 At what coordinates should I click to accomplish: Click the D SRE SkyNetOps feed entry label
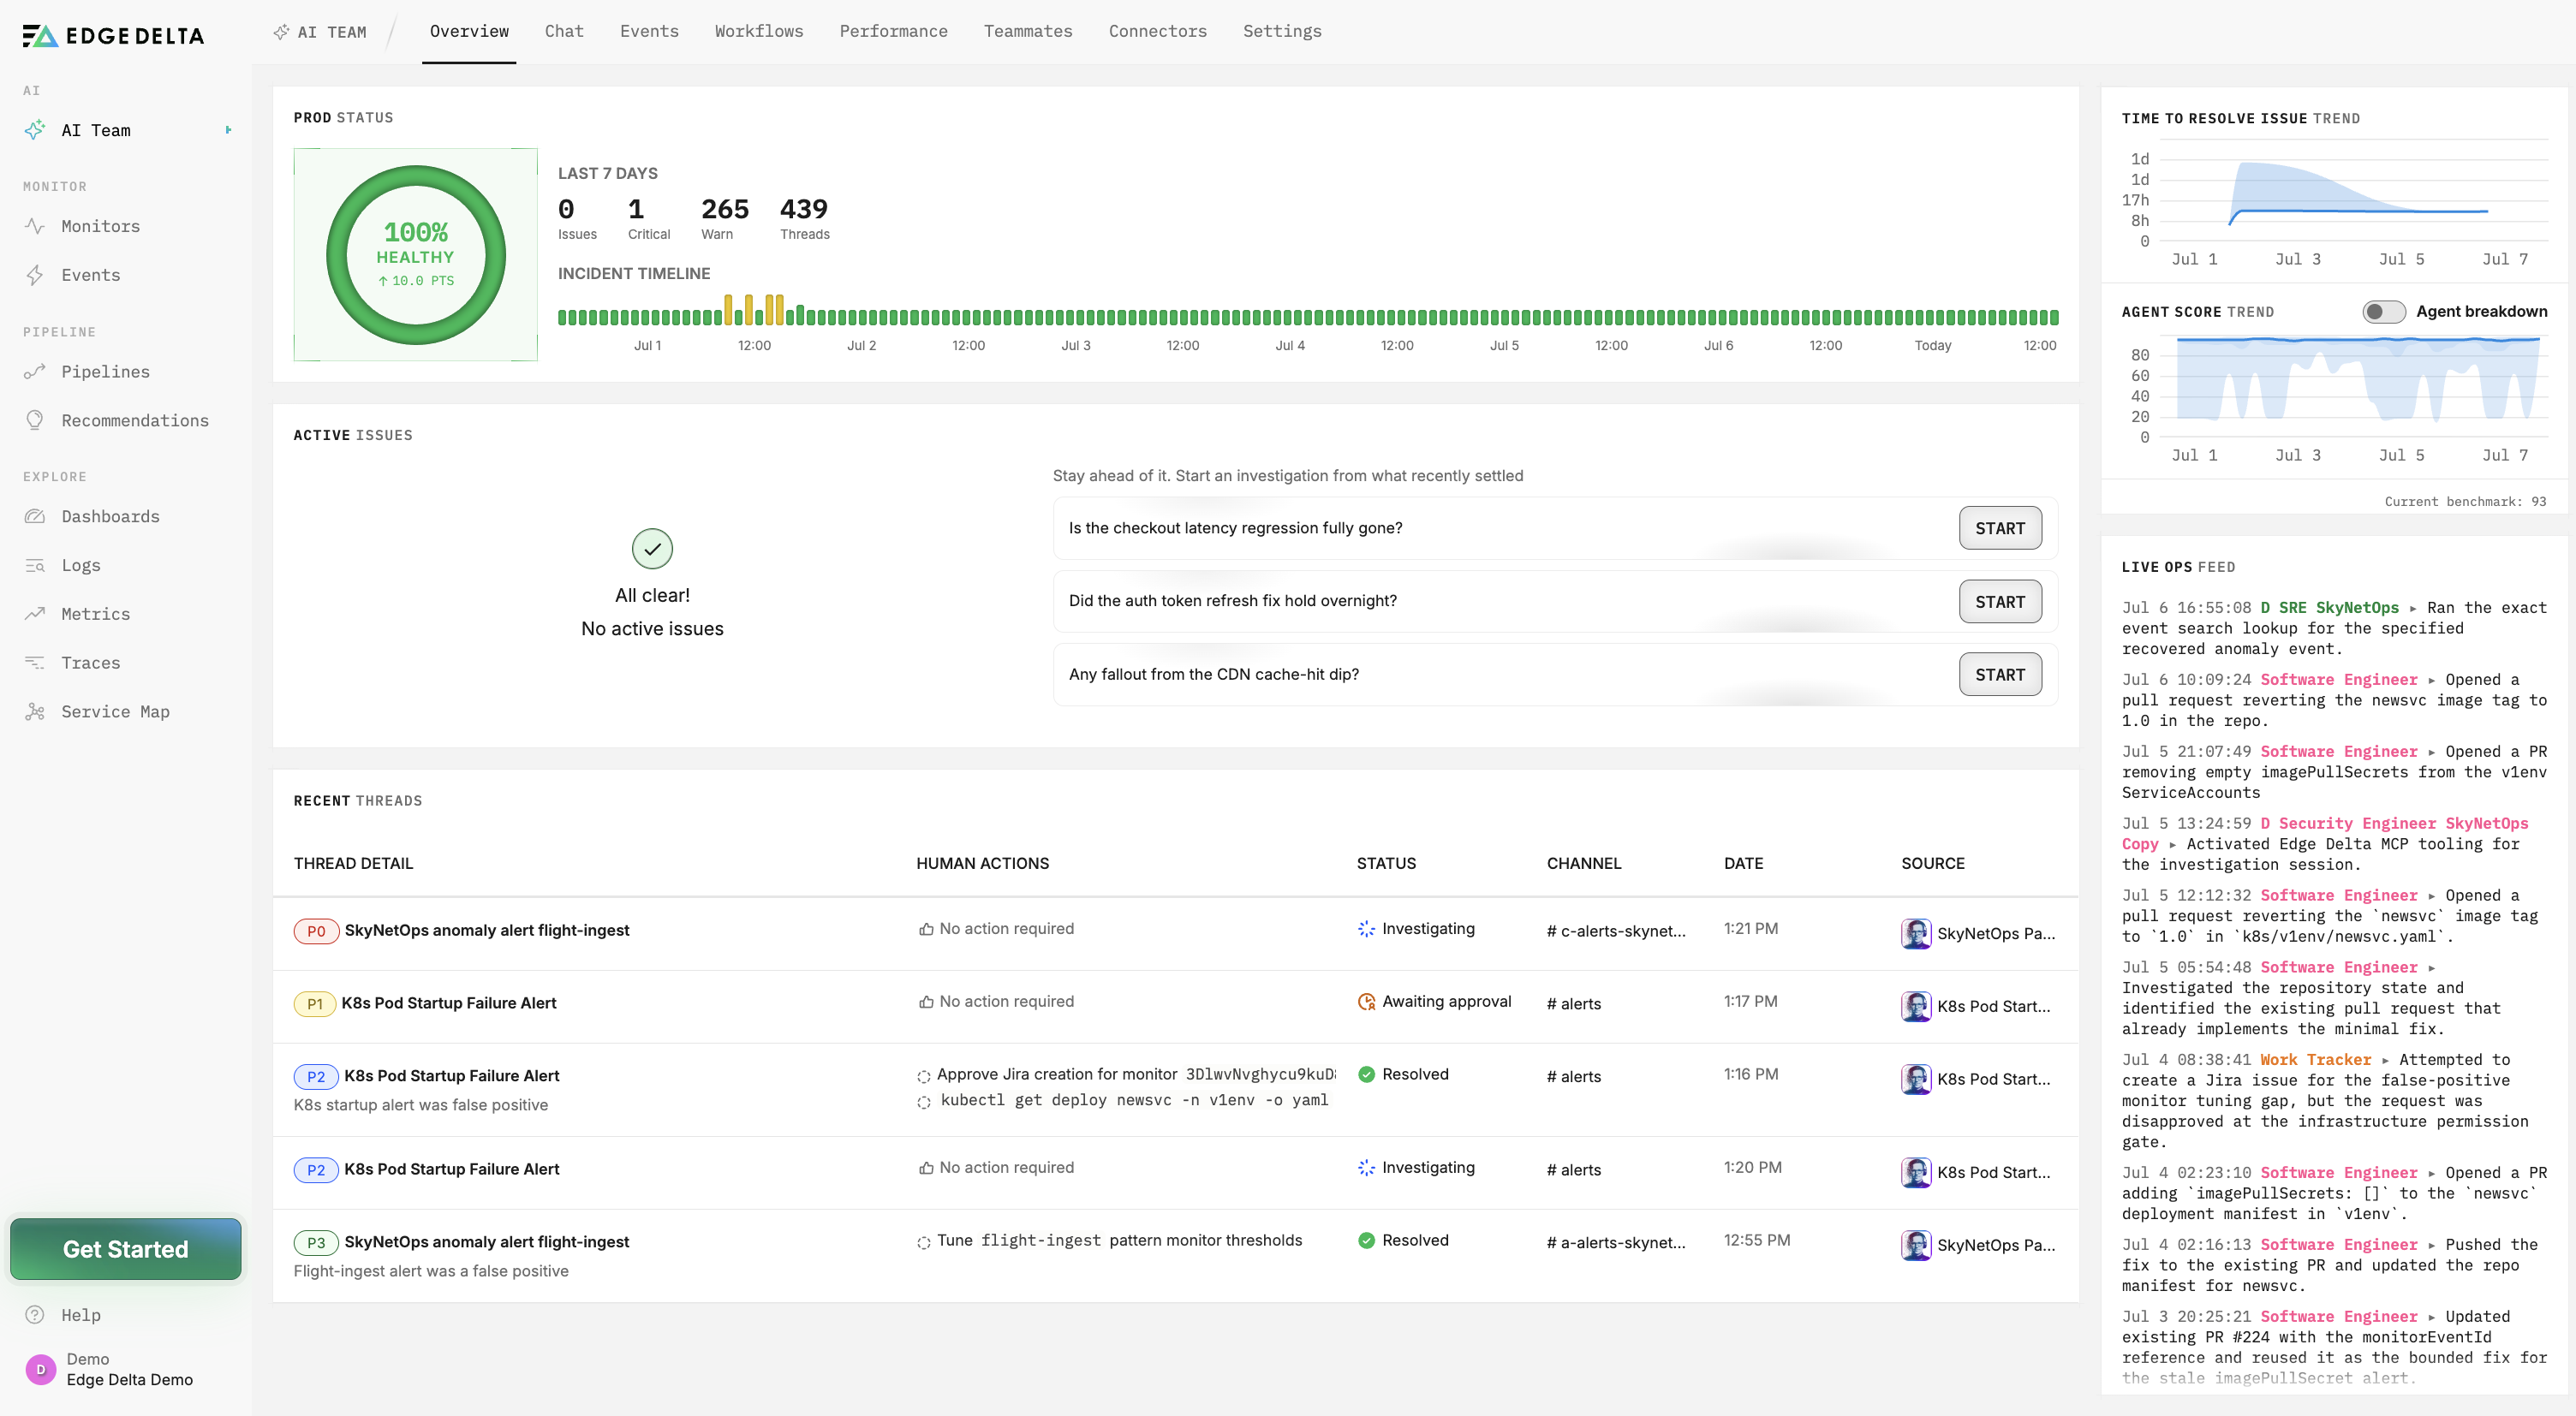(x=2329, y=608)
